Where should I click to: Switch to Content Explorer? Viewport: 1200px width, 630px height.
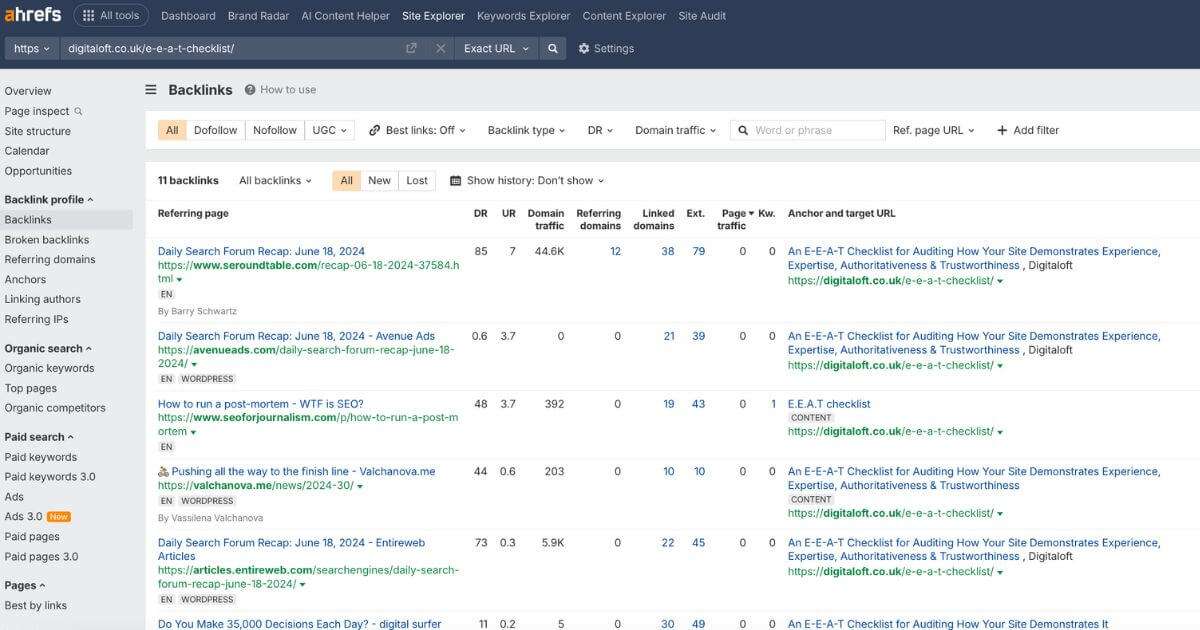point(624,16)
